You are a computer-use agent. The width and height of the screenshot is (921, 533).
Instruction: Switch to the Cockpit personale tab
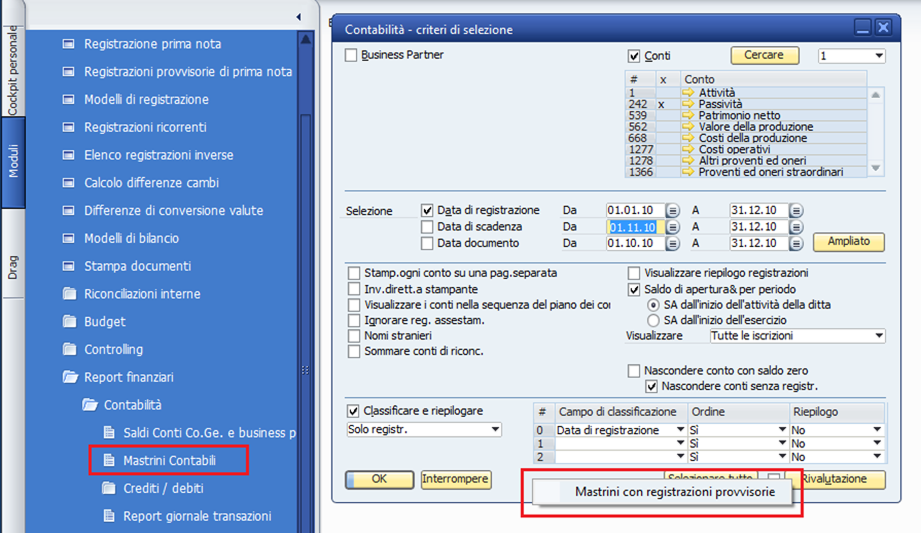(x=13, y=71)
